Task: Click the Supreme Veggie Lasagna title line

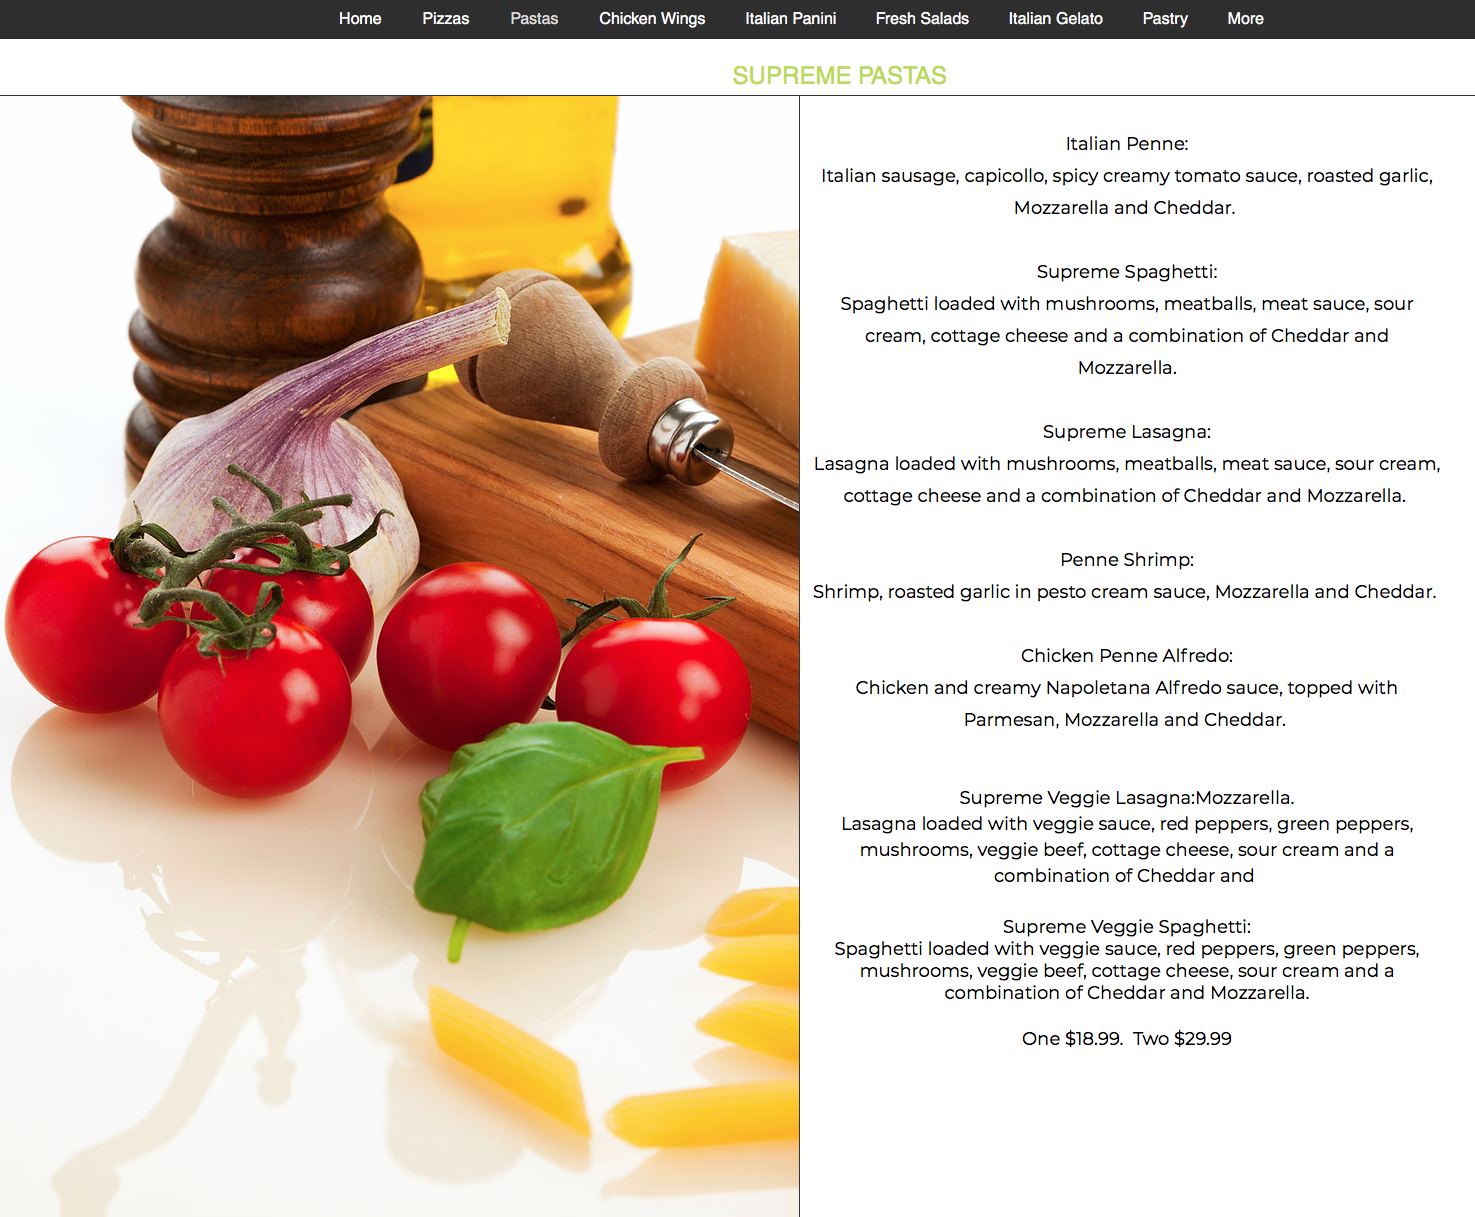Action: tap(1126, 798)
